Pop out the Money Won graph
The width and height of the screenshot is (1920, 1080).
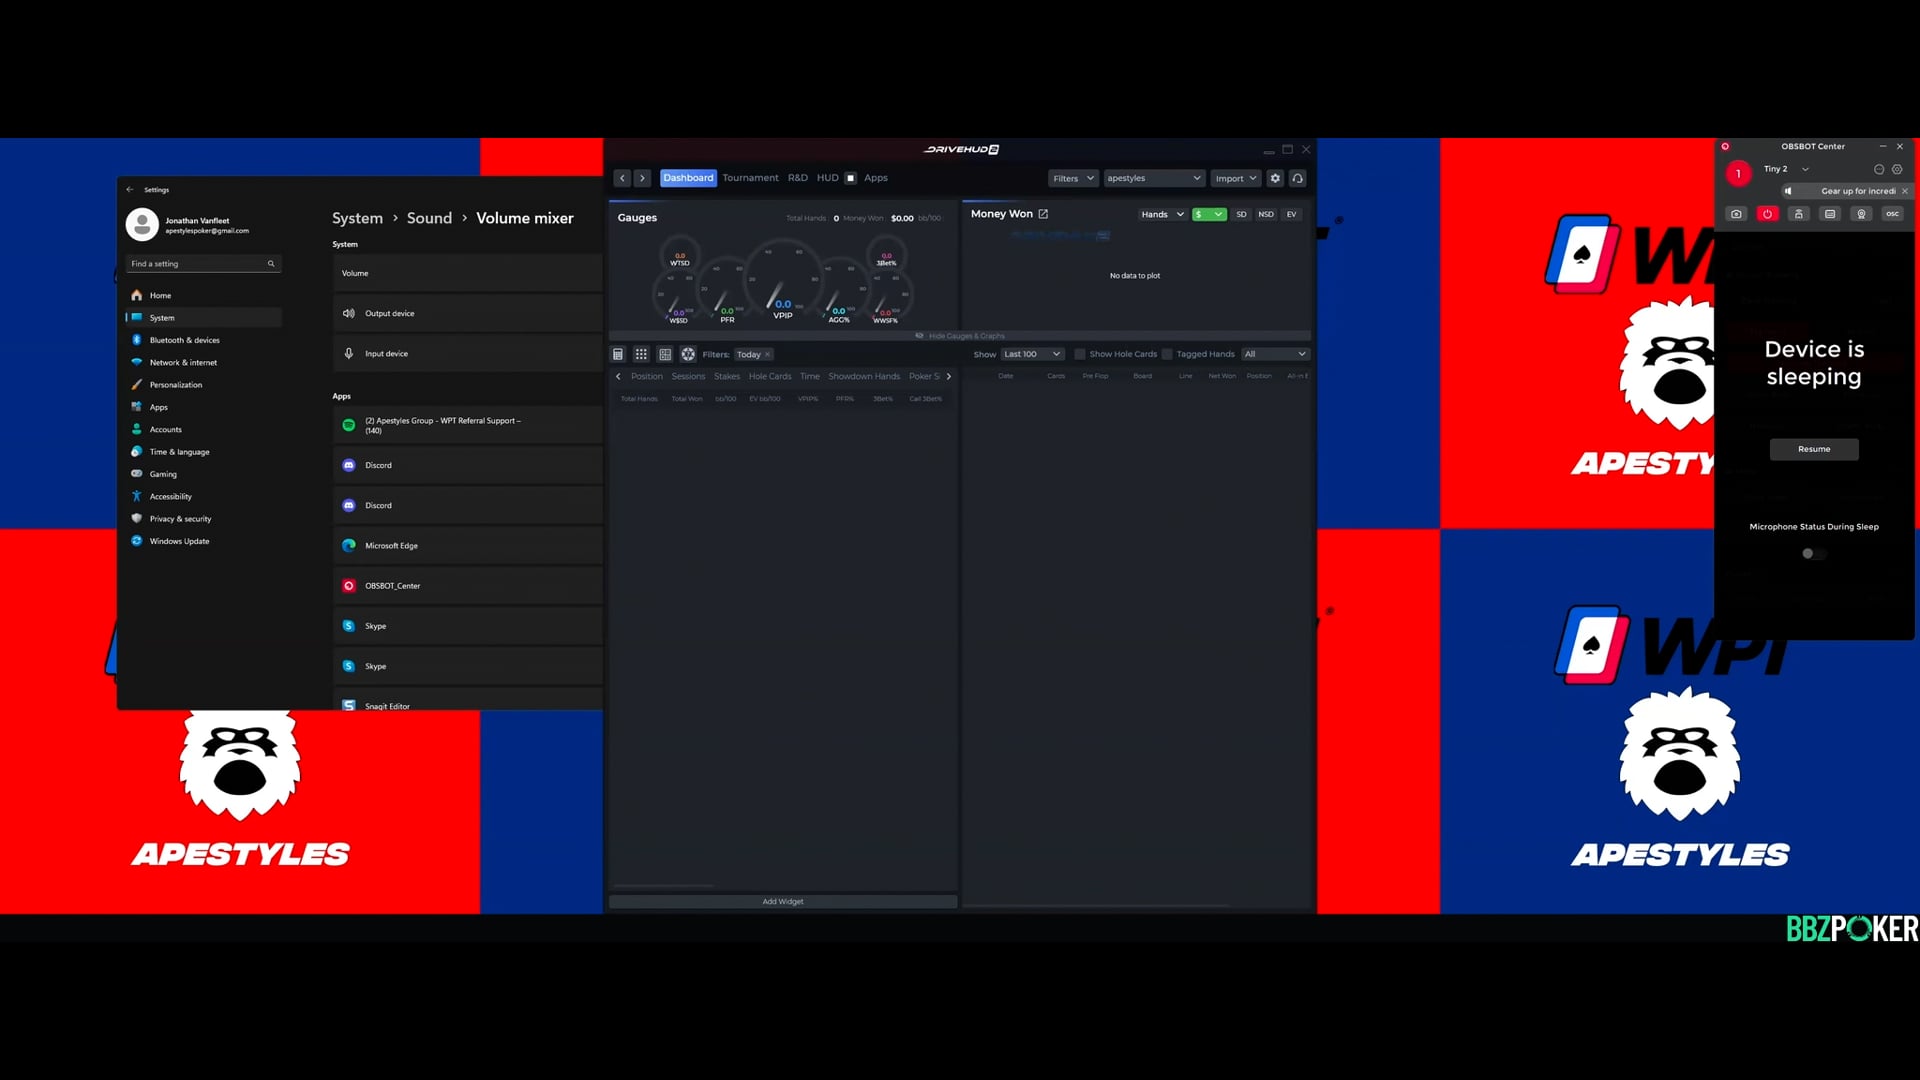coord(1043,214)
